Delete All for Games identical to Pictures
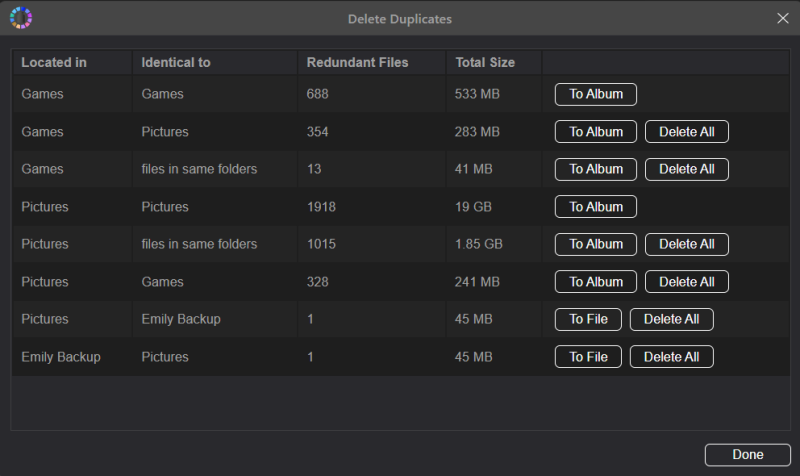This screenshot has height=476, width=800. (686, 132)
